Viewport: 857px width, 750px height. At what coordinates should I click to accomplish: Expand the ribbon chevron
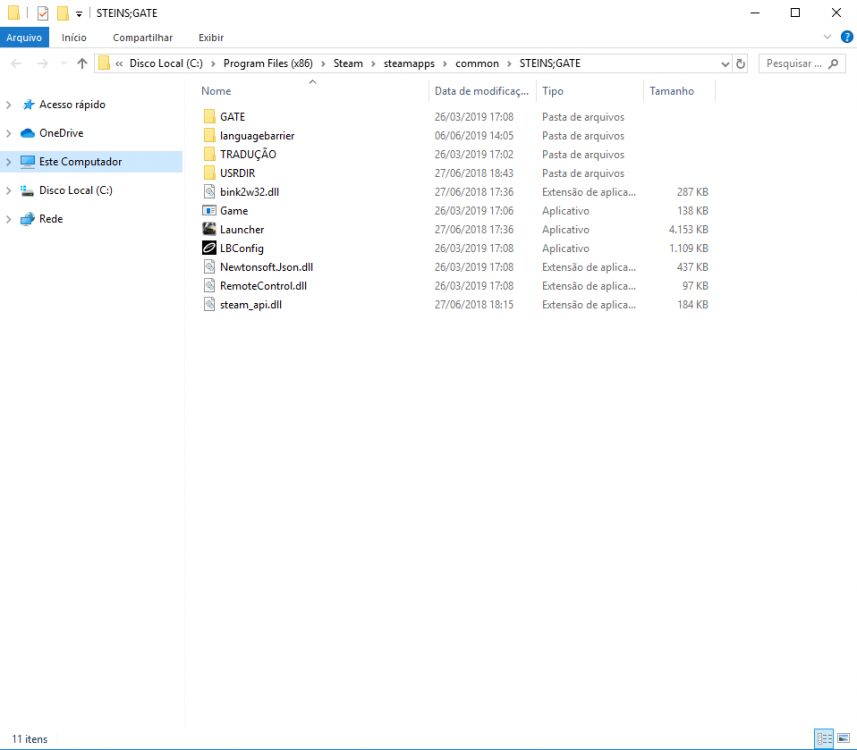pyautogui.click(x=827, y=37)
